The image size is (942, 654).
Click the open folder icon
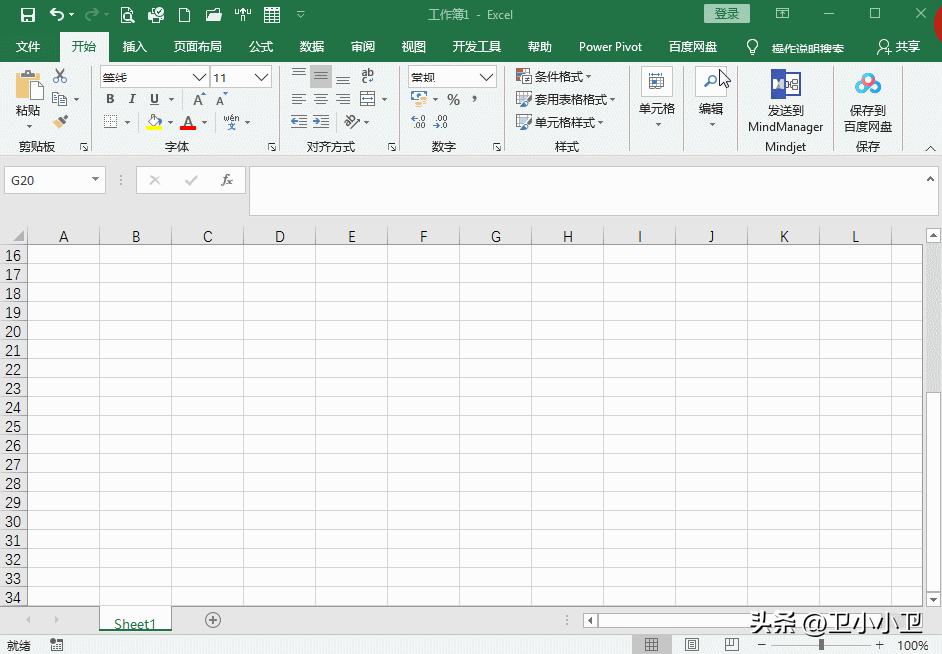click(x=213, y=14)
